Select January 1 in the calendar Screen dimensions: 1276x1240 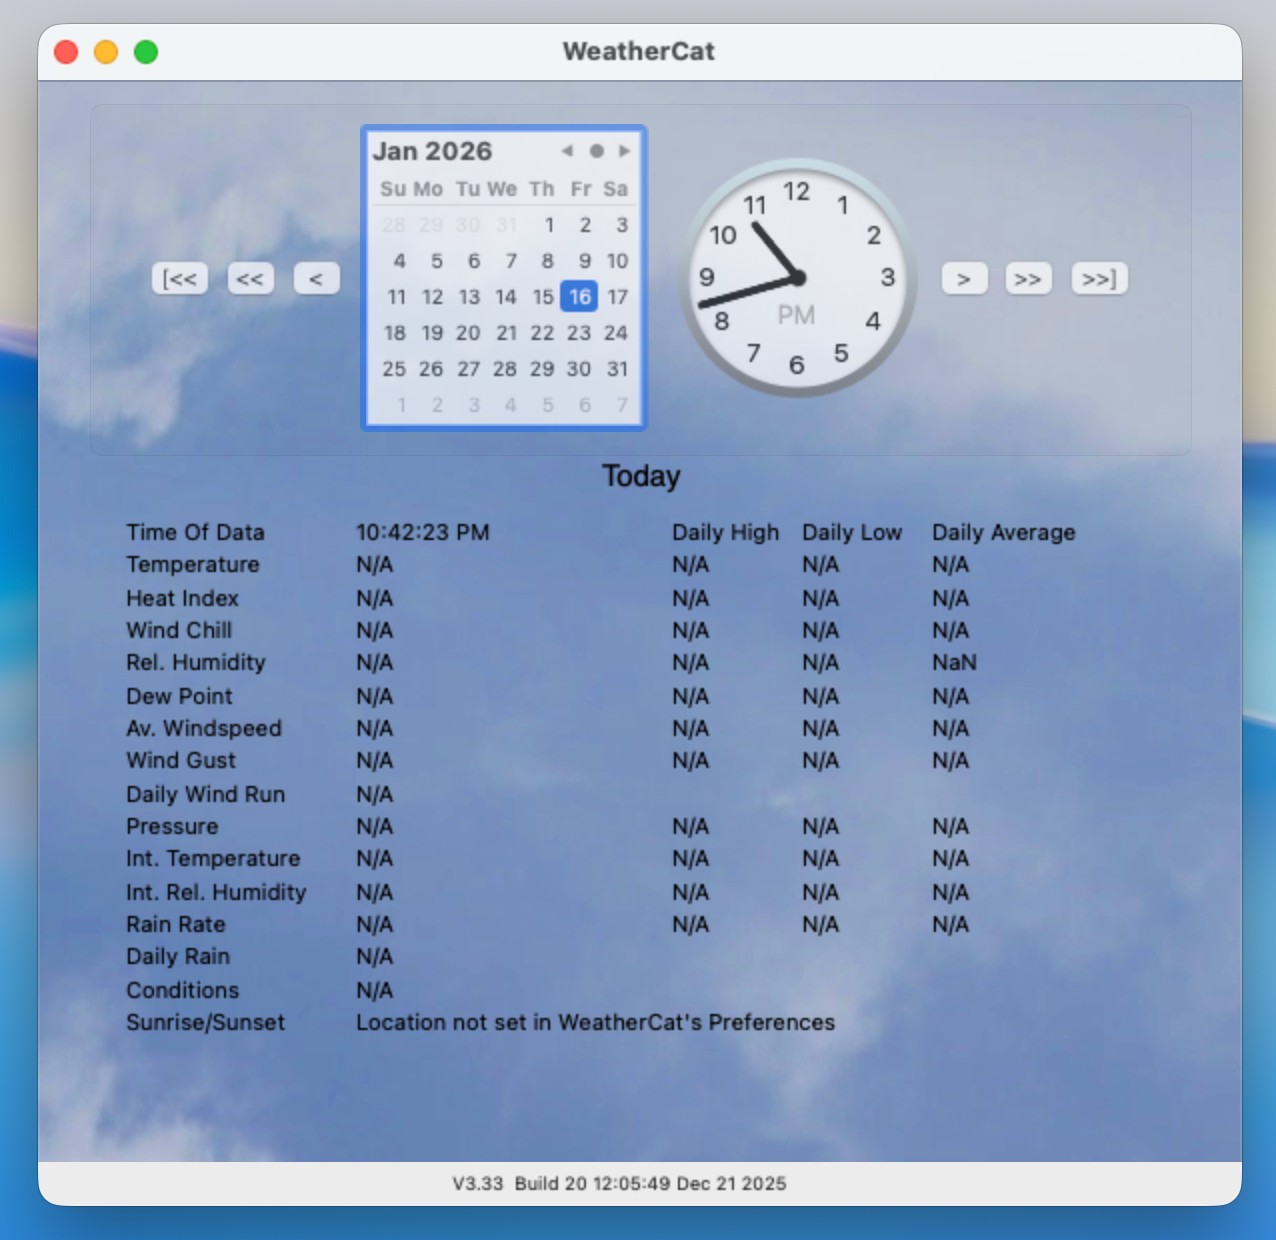click(549, 225)
